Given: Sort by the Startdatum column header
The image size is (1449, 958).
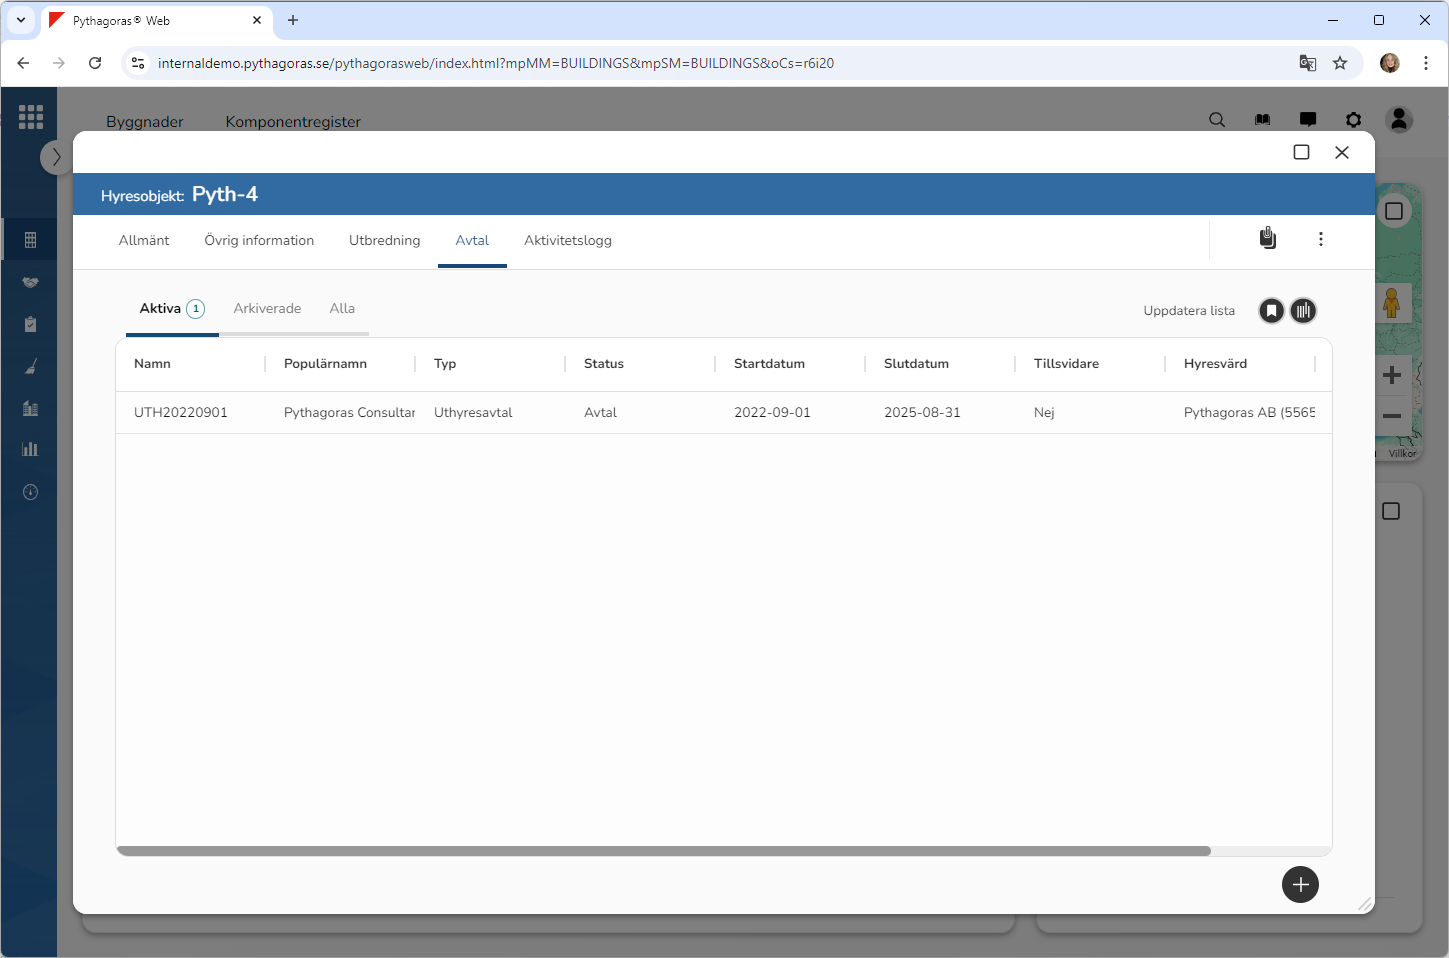Looking at the screenshot, I should point(769,364).
